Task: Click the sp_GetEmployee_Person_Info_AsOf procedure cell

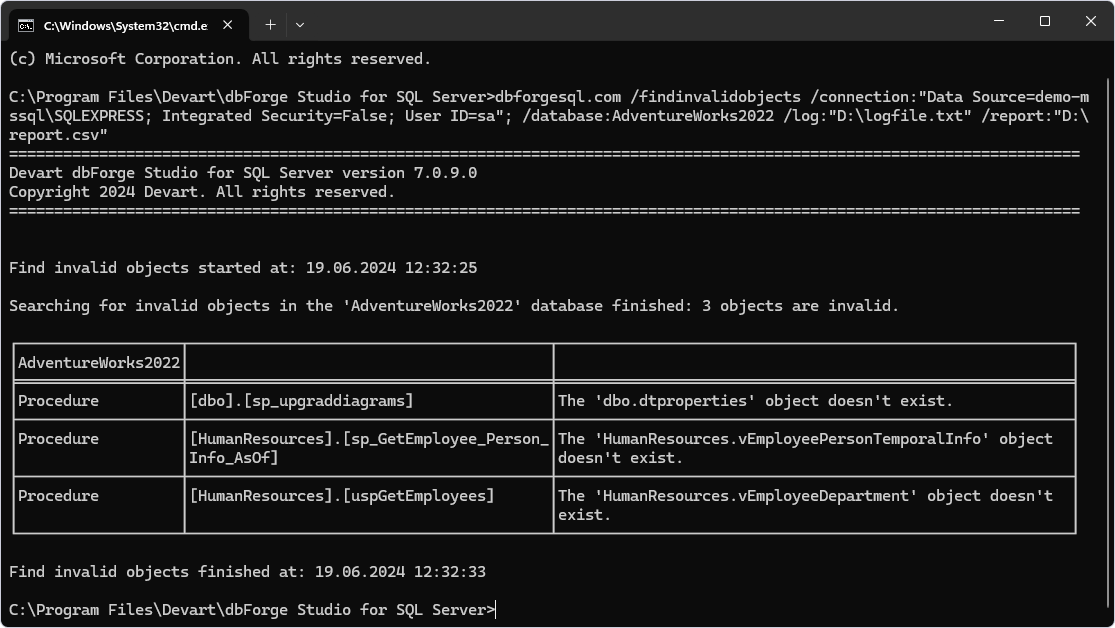Action: tap(368, 448)
